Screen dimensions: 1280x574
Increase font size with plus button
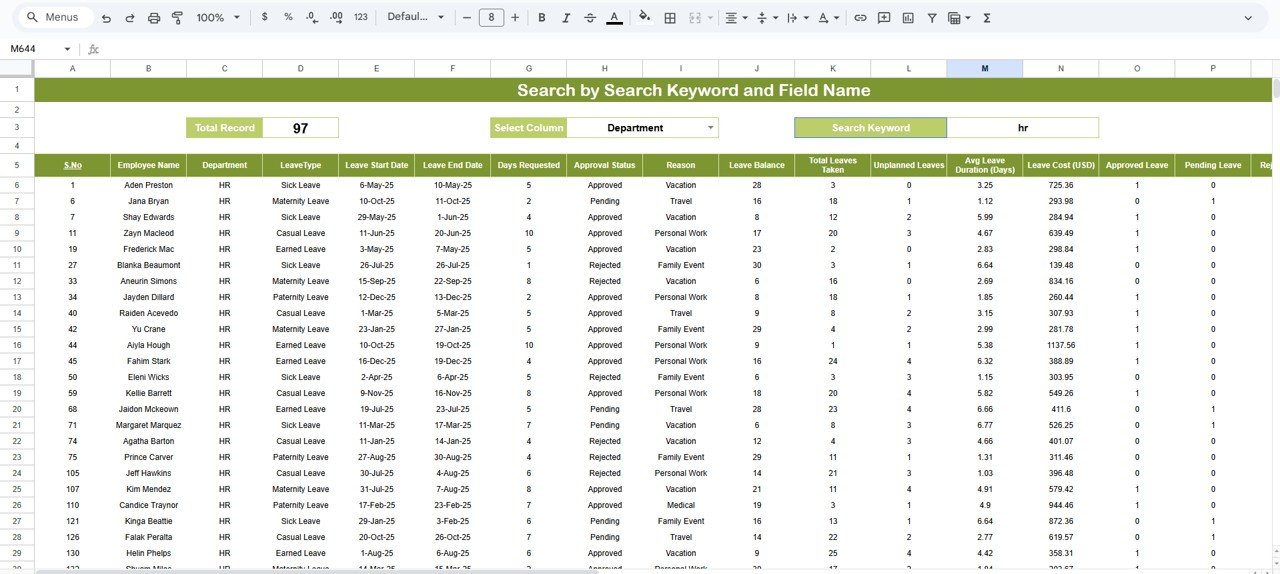[515, 18]
